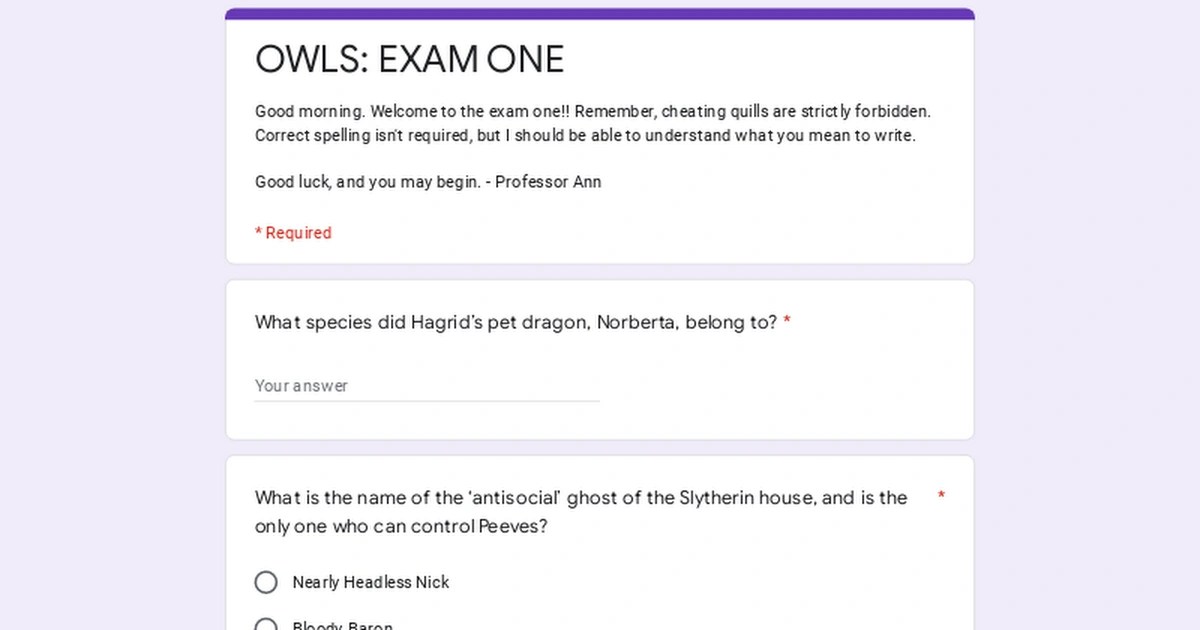The height and width of the screenshot is (630, 1200).
Task: Click the Slytherin ghost question text
Action: point(580,511)
